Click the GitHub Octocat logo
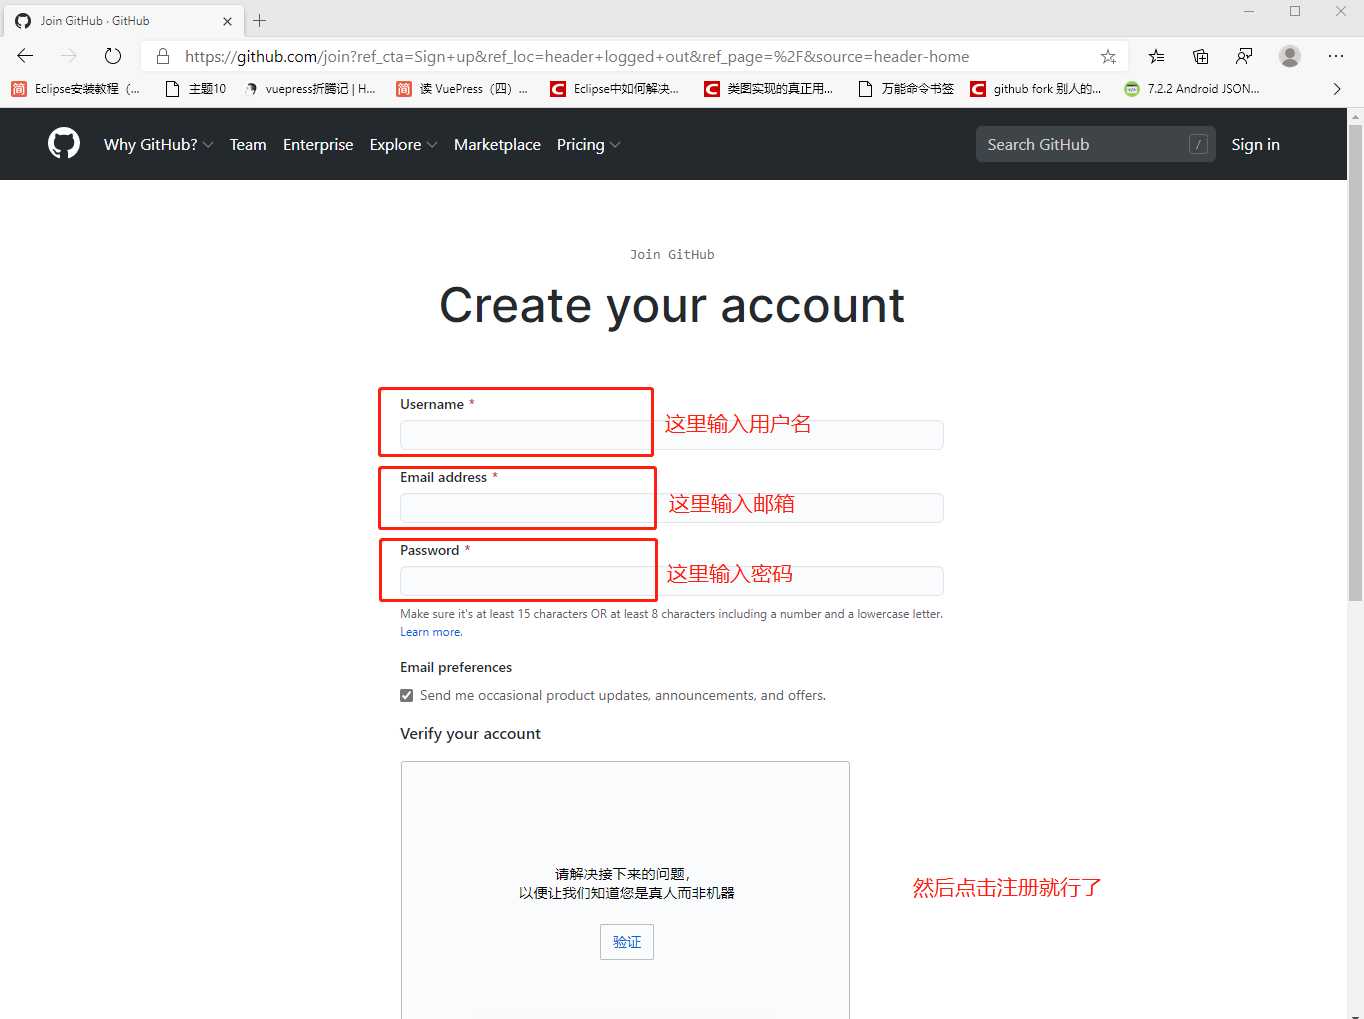Image resolution: width=1364 pixels, height=1019 pixels. click(x=64, y=144)
